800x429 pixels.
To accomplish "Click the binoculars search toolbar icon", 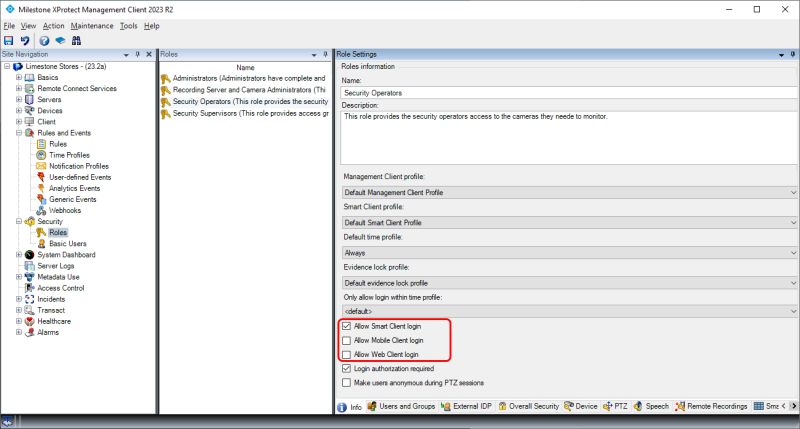I will pos(77,41).
